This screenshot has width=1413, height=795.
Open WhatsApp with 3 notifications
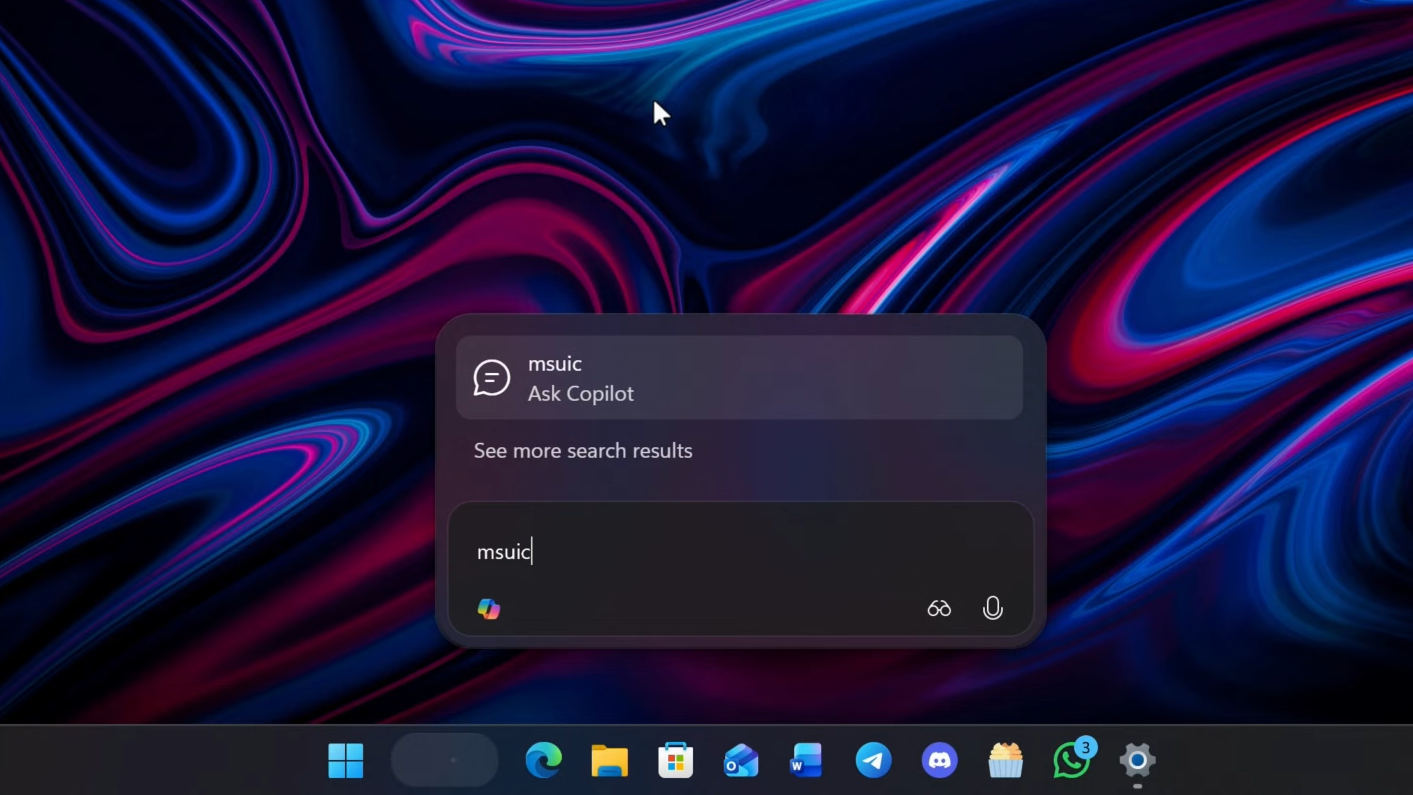[1073, 759]
